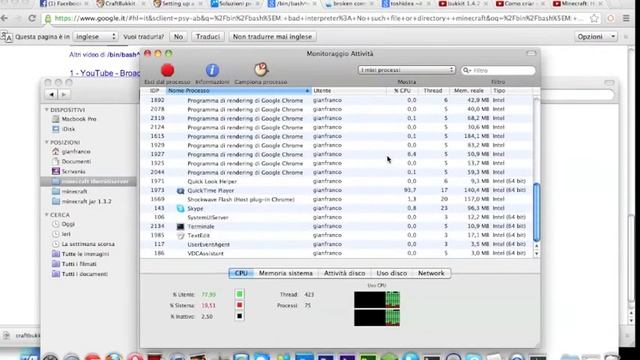
Task: Switch to the Uso disco tab
Action: point(391,273)
